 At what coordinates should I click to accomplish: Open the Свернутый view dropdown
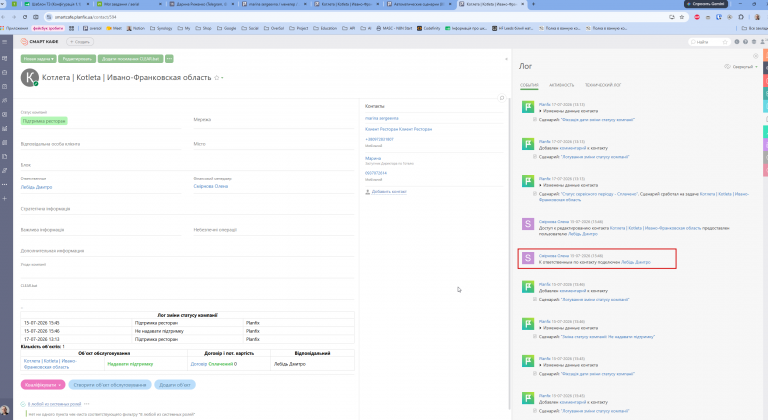coord(741,67)
